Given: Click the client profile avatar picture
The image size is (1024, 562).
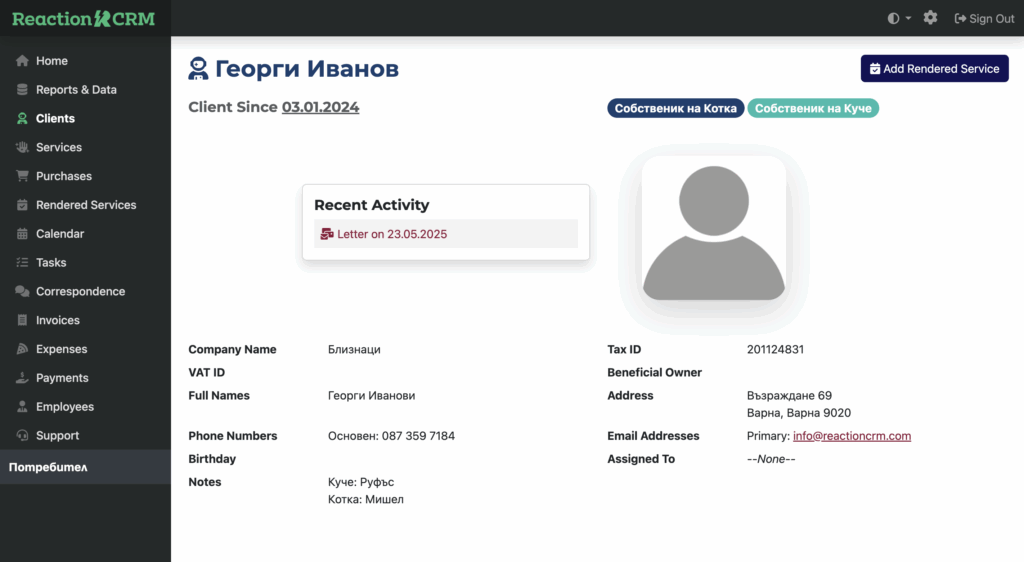Looking at the screenshot, I should tap(713, 228).
